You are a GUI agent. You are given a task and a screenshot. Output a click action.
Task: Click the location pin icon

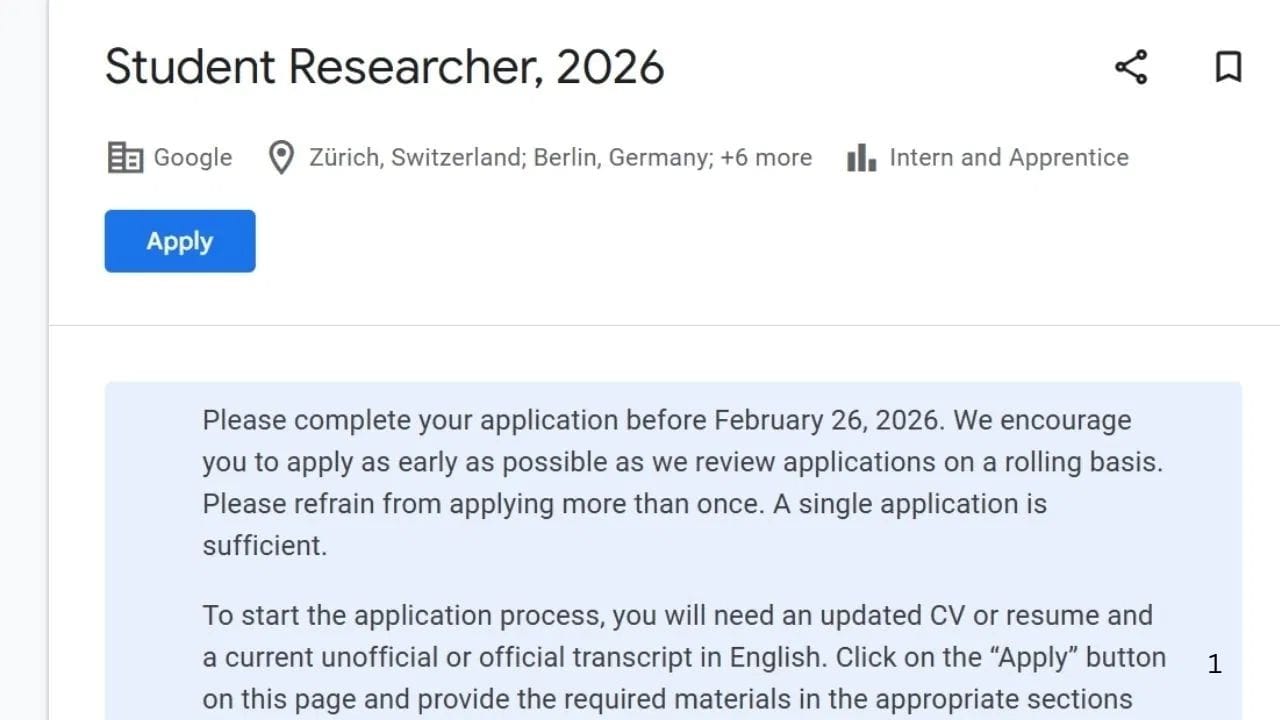point(281,158)
